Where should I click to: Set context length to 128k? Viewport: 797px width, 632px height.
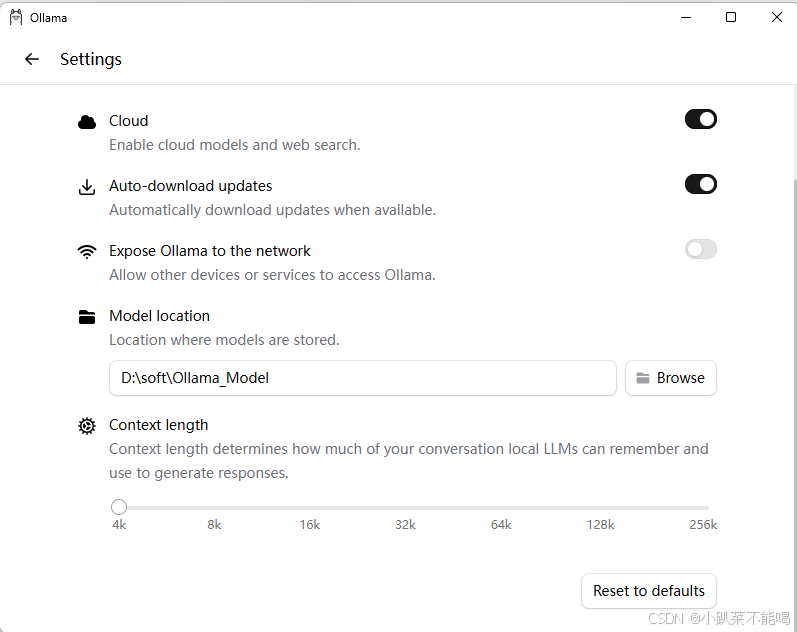click(600, 507)
